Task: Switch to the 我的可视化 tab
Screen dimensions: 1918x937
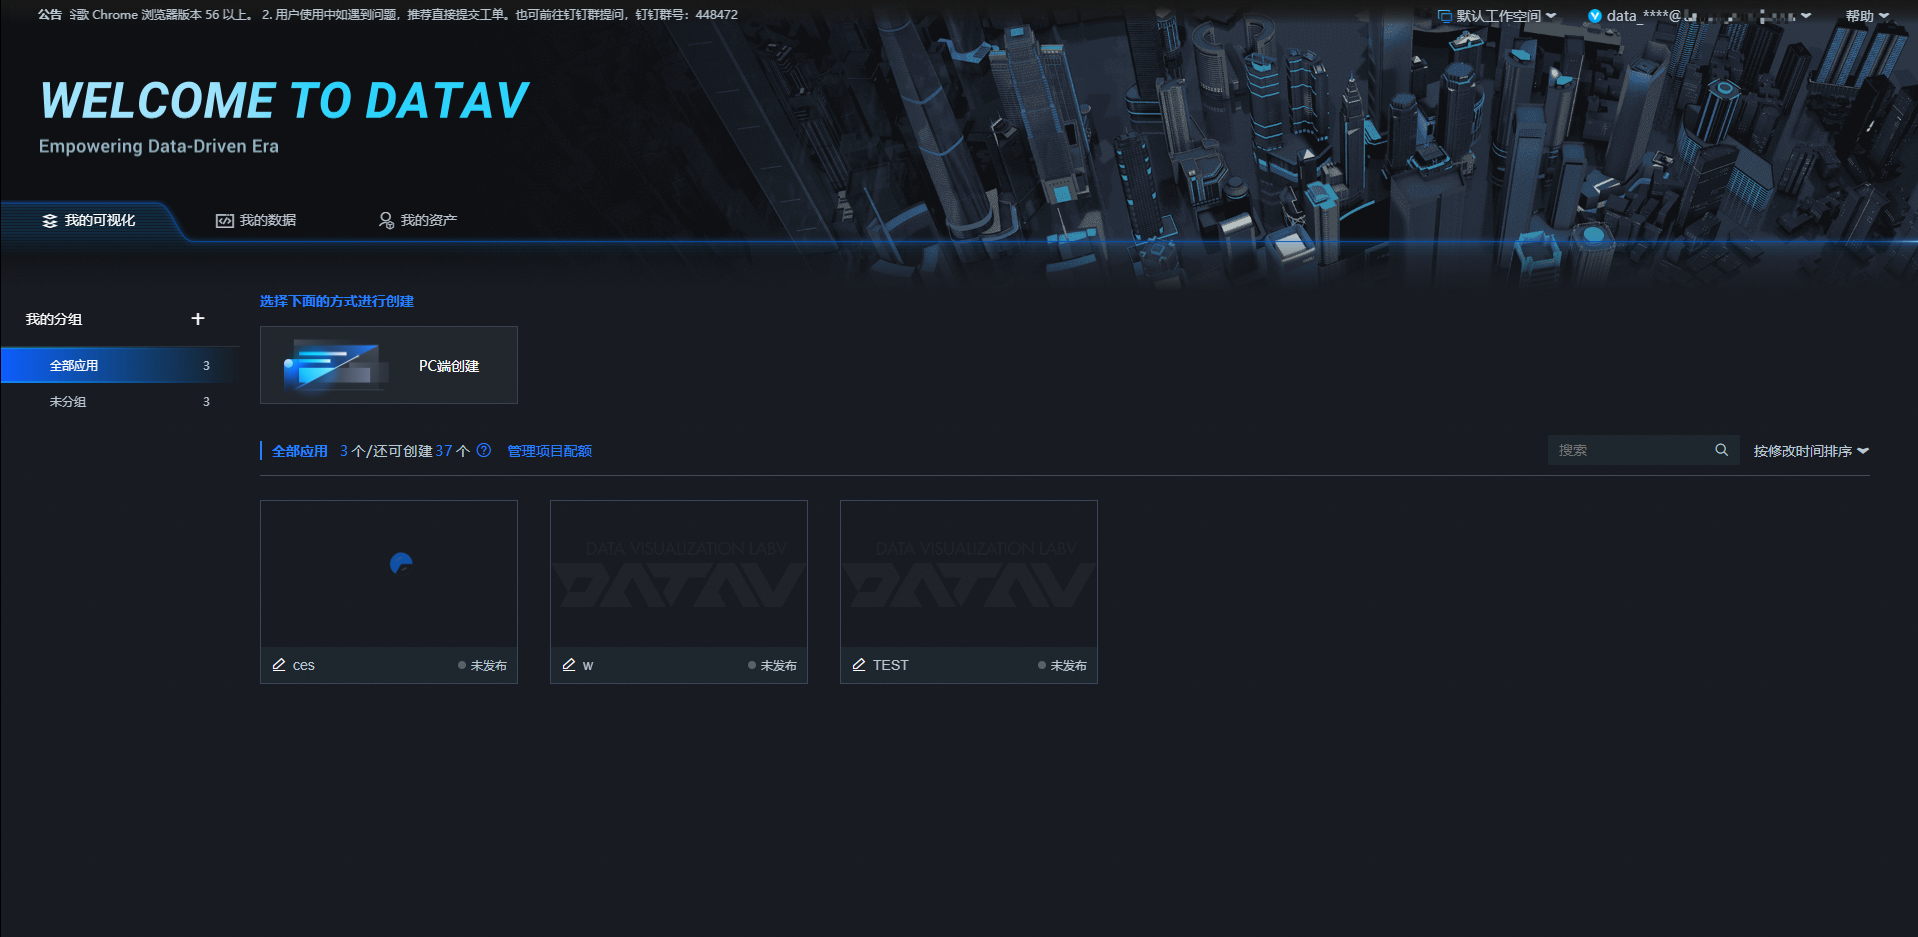Action: pyautogui.click(x=89, y=220)
